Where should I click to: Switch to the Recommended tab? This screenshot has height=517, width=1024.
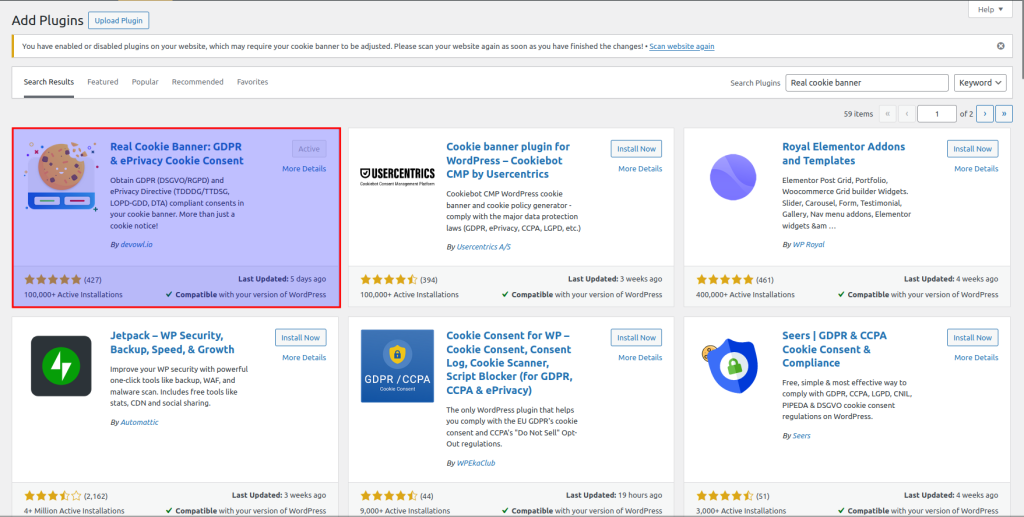click(197, 82)
